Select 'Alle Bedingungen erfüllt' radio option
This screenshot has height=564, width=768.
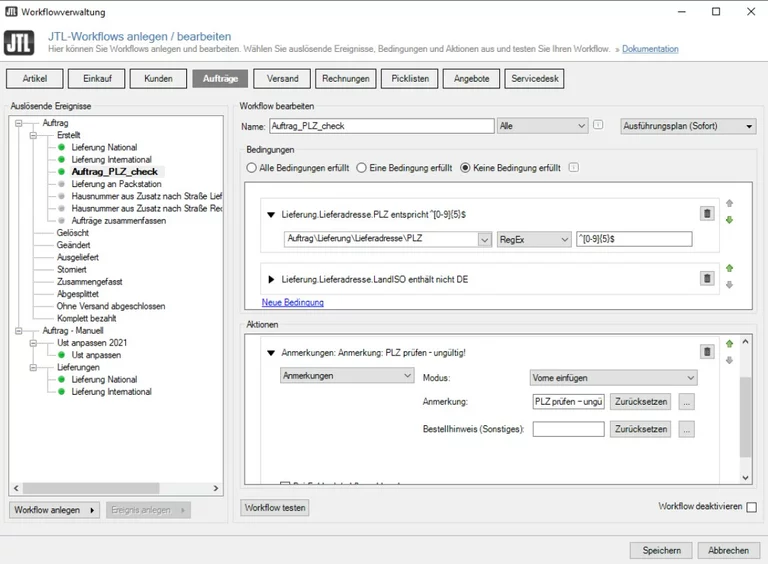(x=252, y=168)
